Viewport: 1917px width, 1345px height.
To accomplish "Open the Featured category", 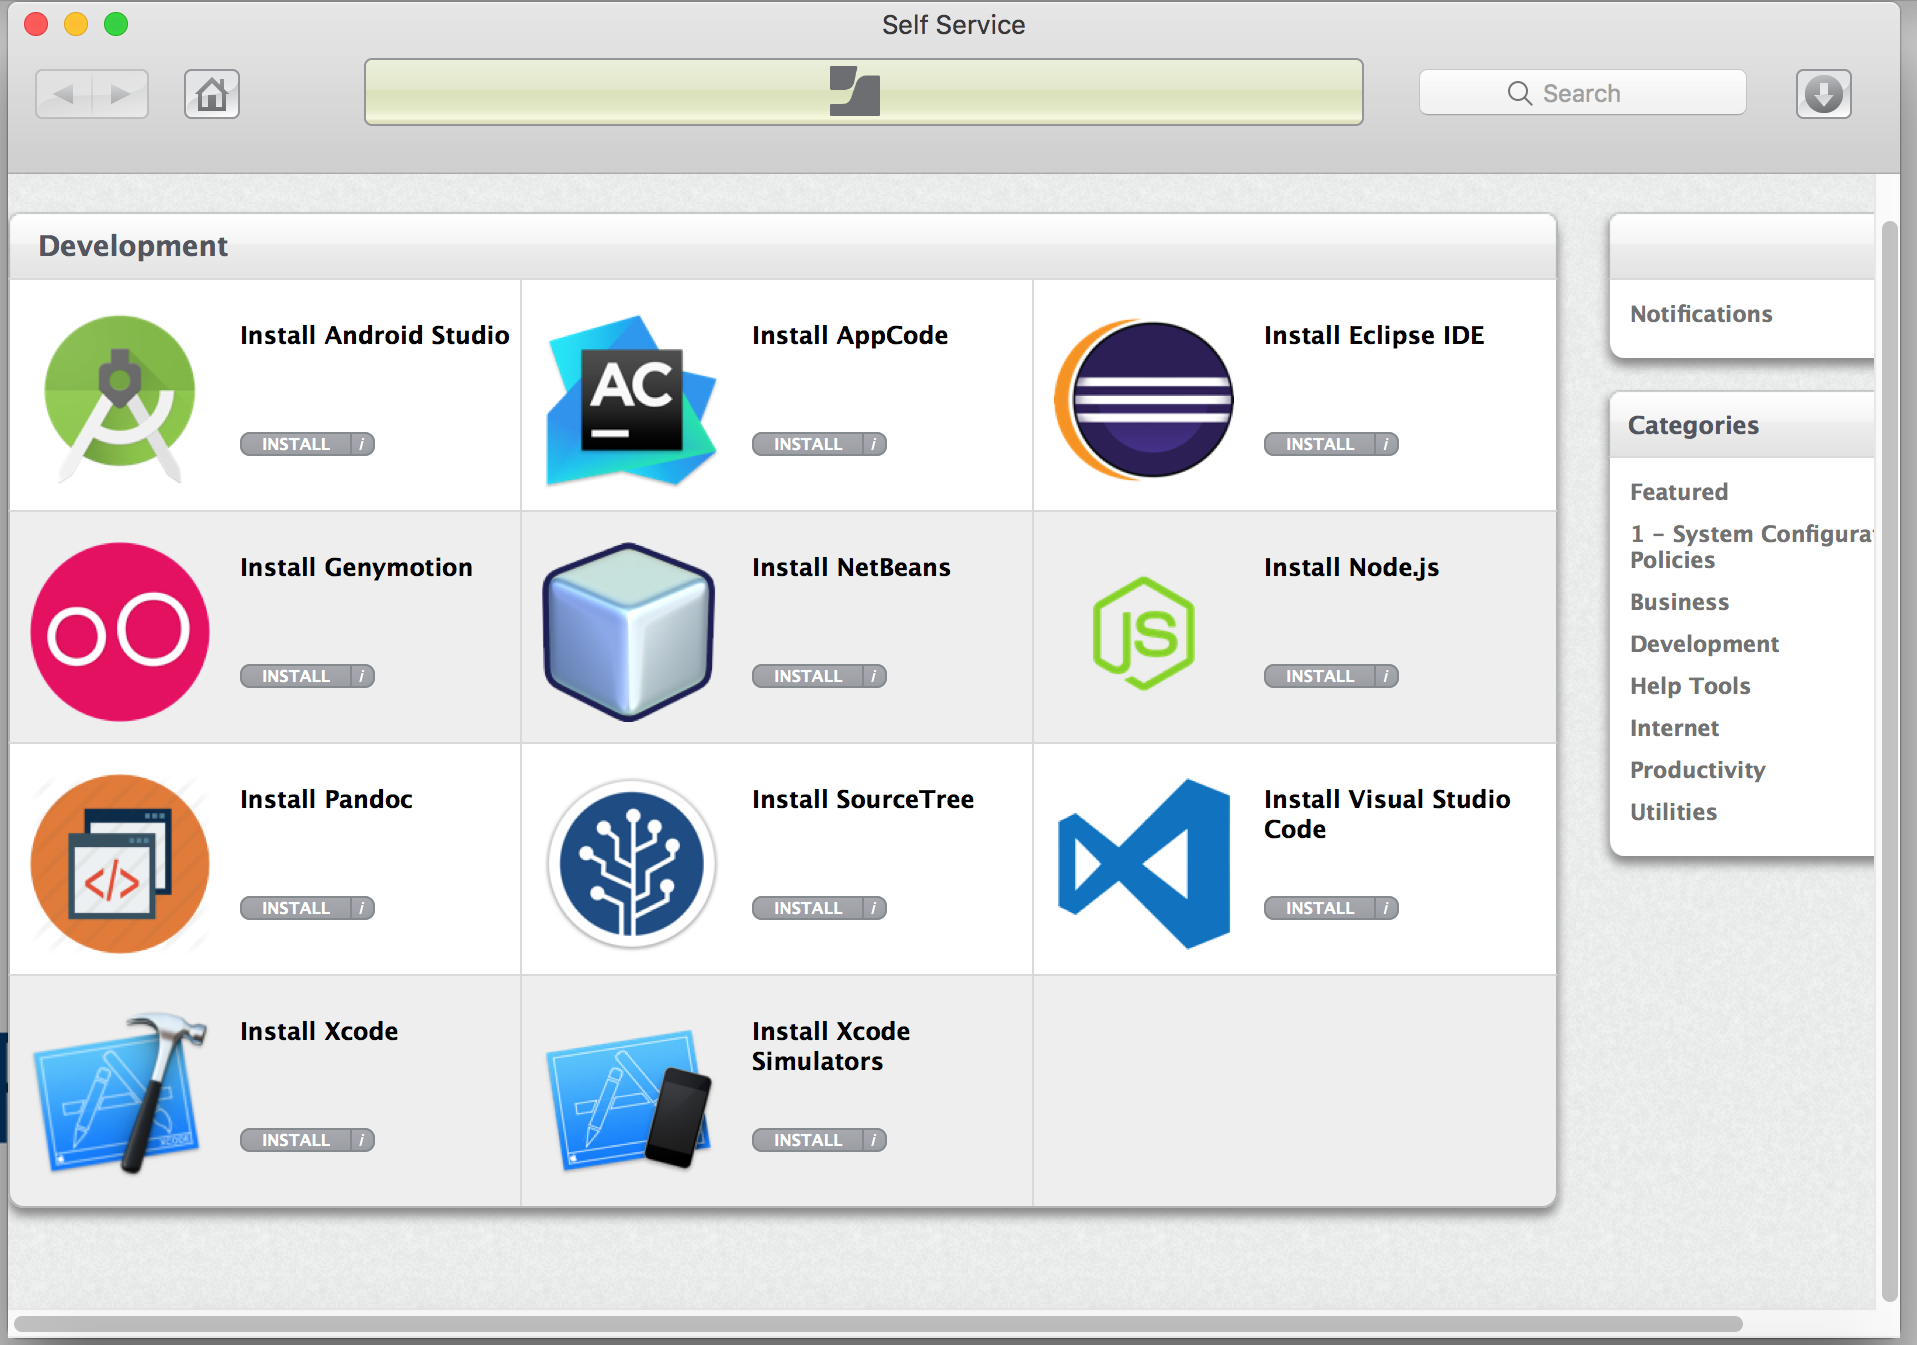I will (1679, 492).
